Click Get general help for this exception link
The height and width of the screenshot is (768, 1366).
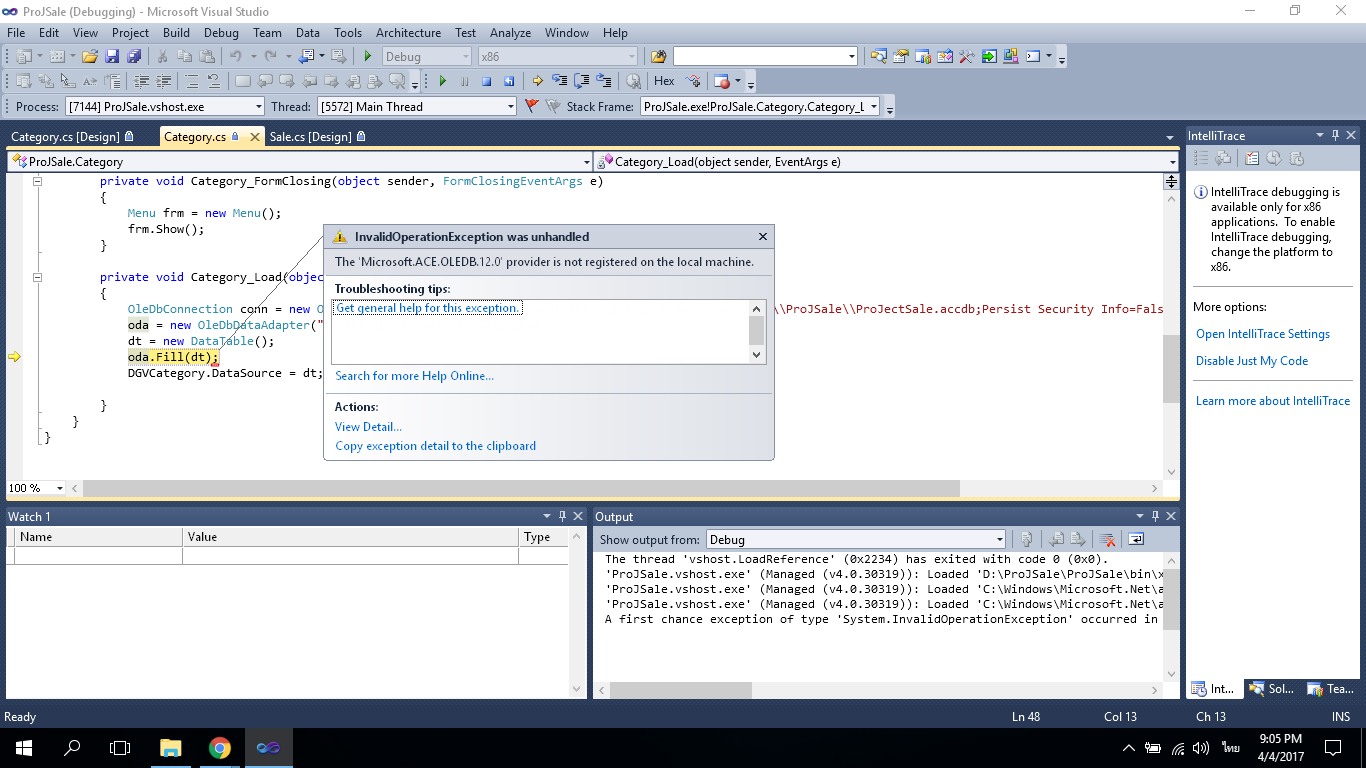(x=427, y=308)
